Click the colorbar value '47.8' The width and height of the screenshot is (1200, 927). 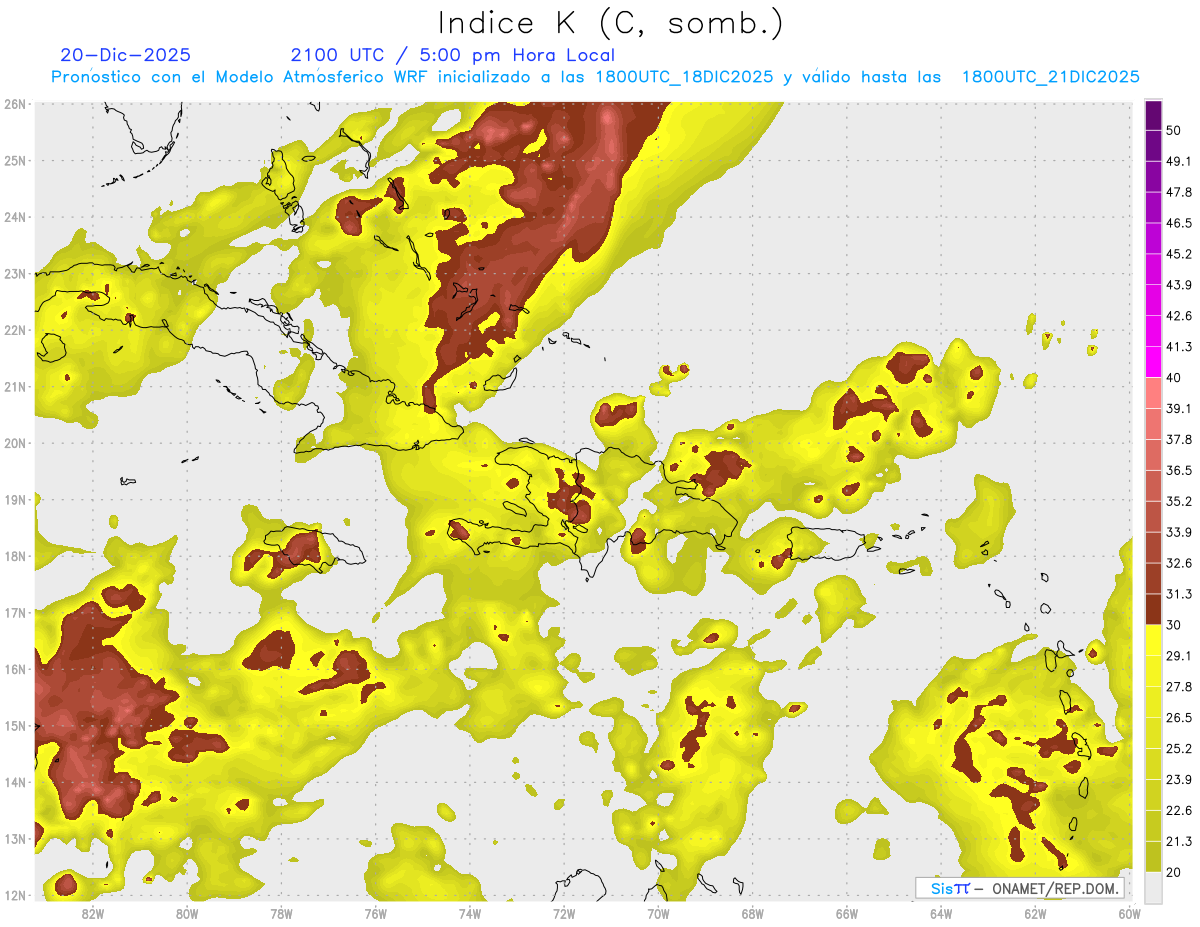click(x=1179, y=192)
